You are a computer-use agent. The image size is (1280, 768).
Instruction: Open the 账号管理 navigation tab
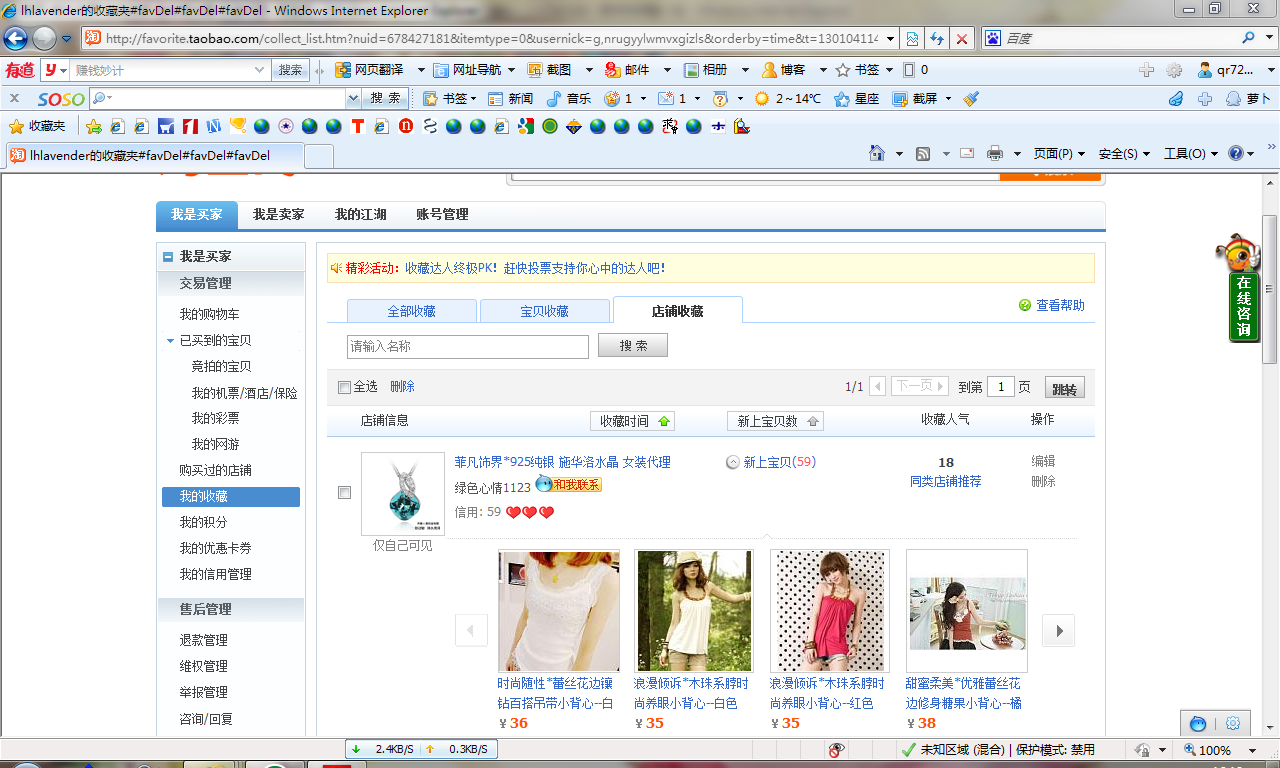(x=442, y=215)
